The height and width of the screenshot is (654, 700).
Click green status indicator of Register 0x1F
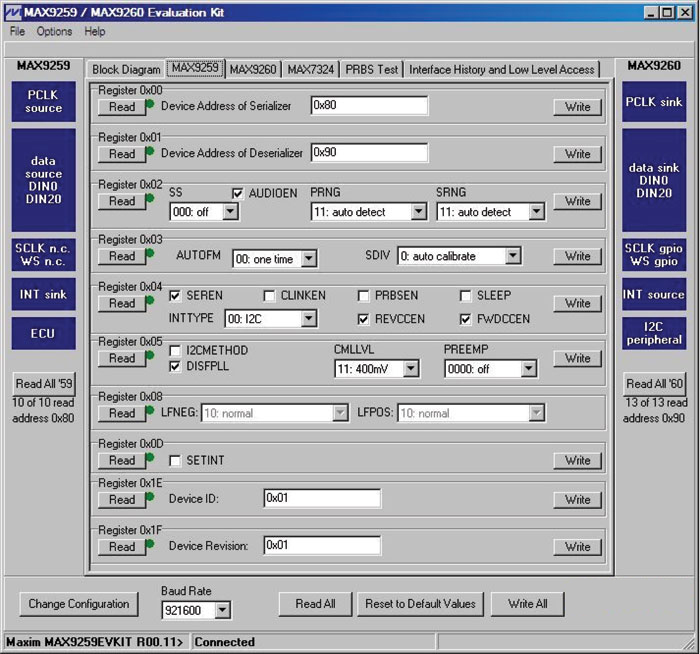(x=150, y=544)
